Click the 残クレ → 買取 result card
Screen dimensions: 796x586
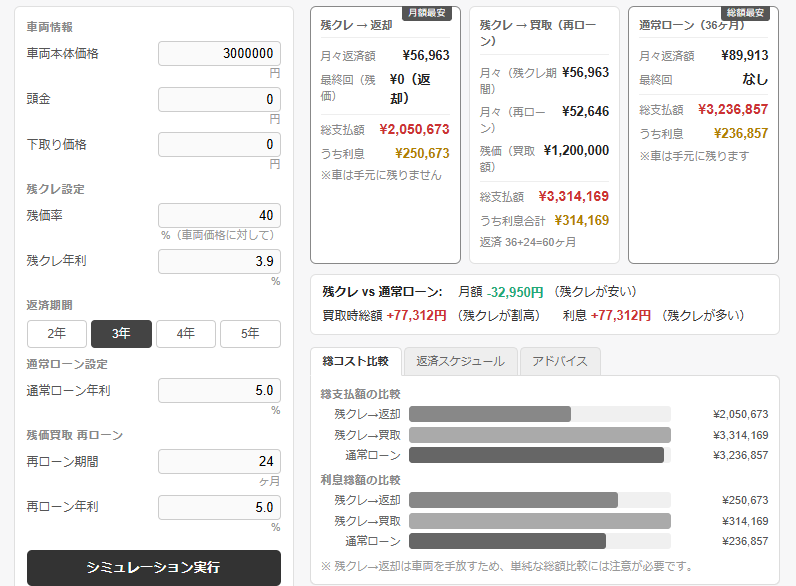pos(544,135)
